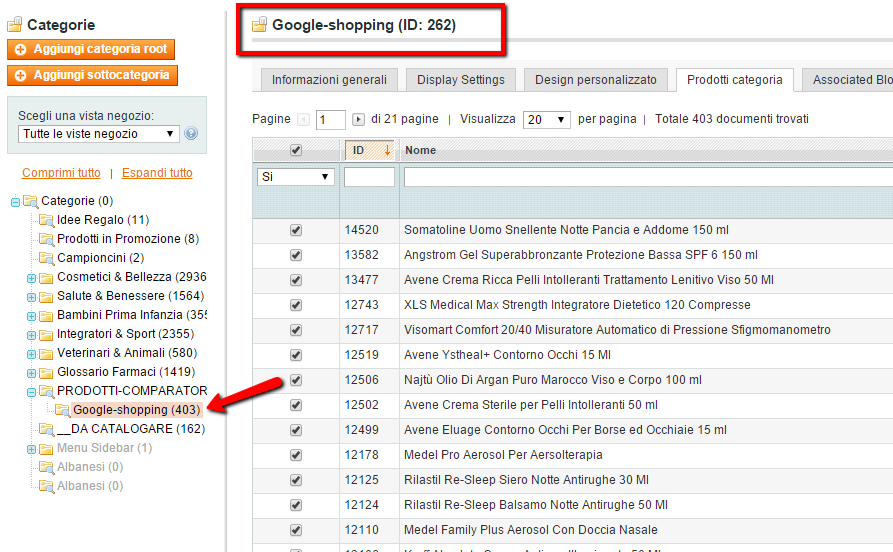Click the ID filter input field
The width and height of the screenshot is (893, 552).
click(369, 177)
